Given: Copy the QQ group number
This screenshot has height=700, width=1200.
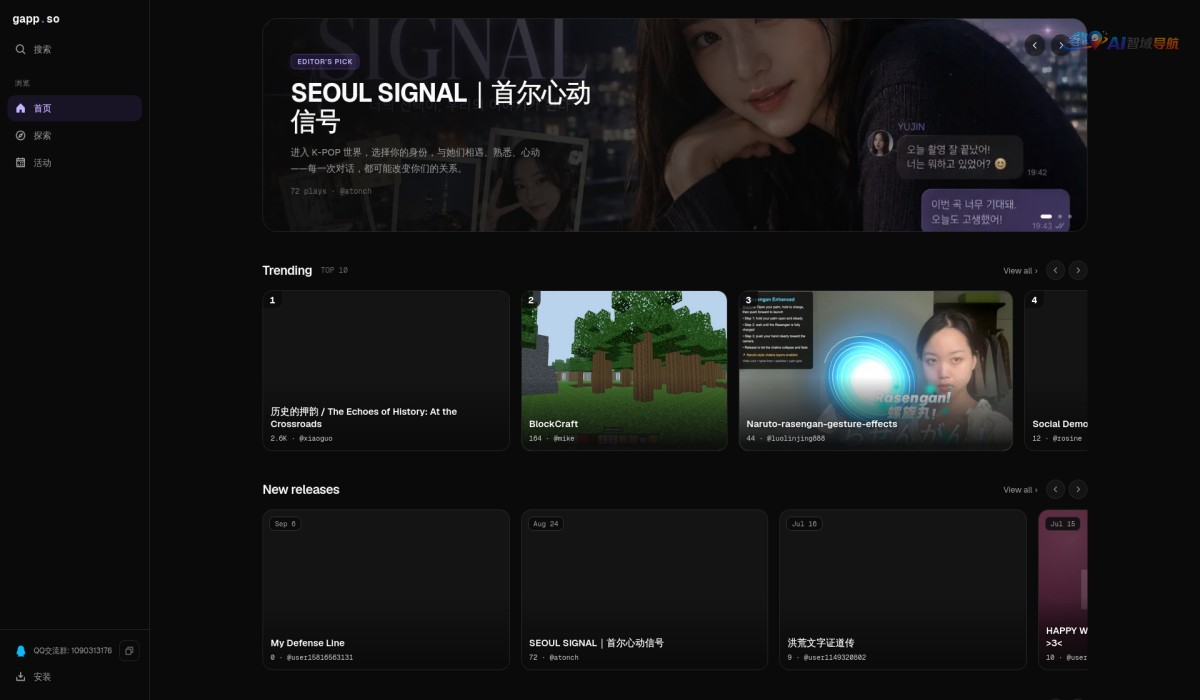Looking at the screenshot, I should [129, 651].
